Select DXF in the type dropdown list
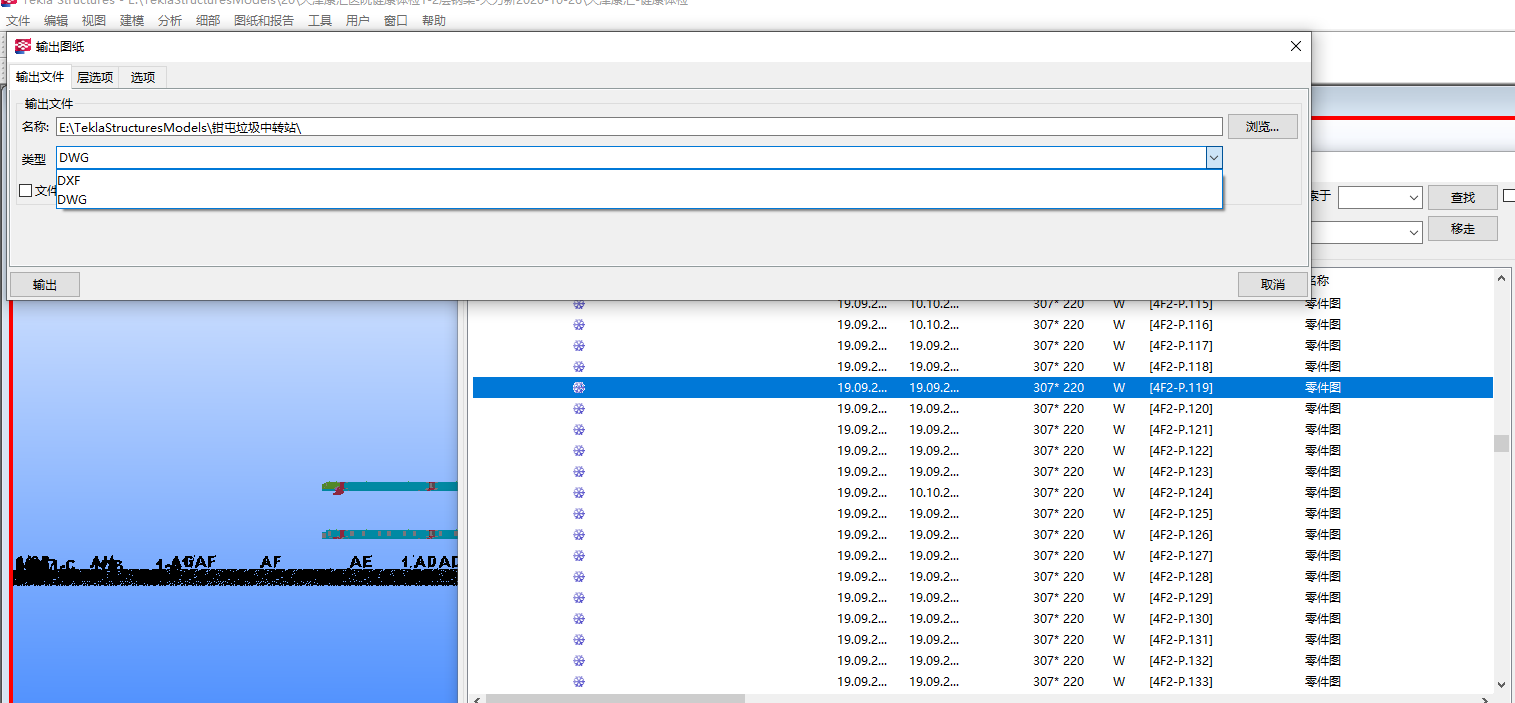The height and width of the screenshot is (703, 1515). [x=639, y=180]
